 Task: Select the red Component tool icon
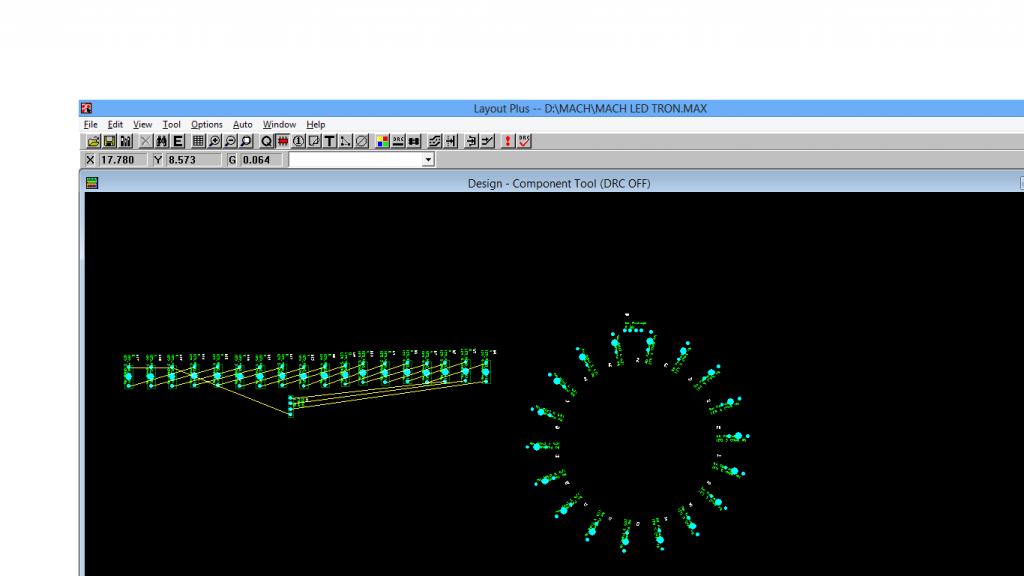tap(283, 141)
